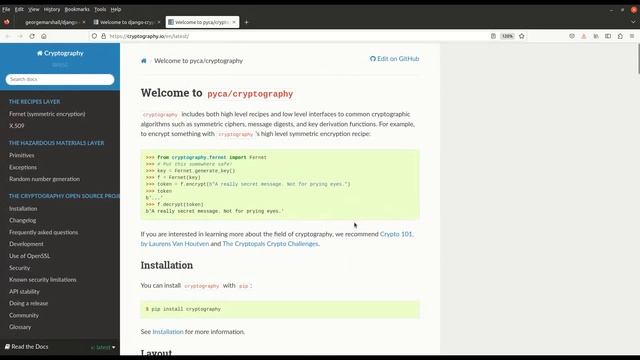
Task: Open the Firefox View icon
Action: tap(7, 22)
